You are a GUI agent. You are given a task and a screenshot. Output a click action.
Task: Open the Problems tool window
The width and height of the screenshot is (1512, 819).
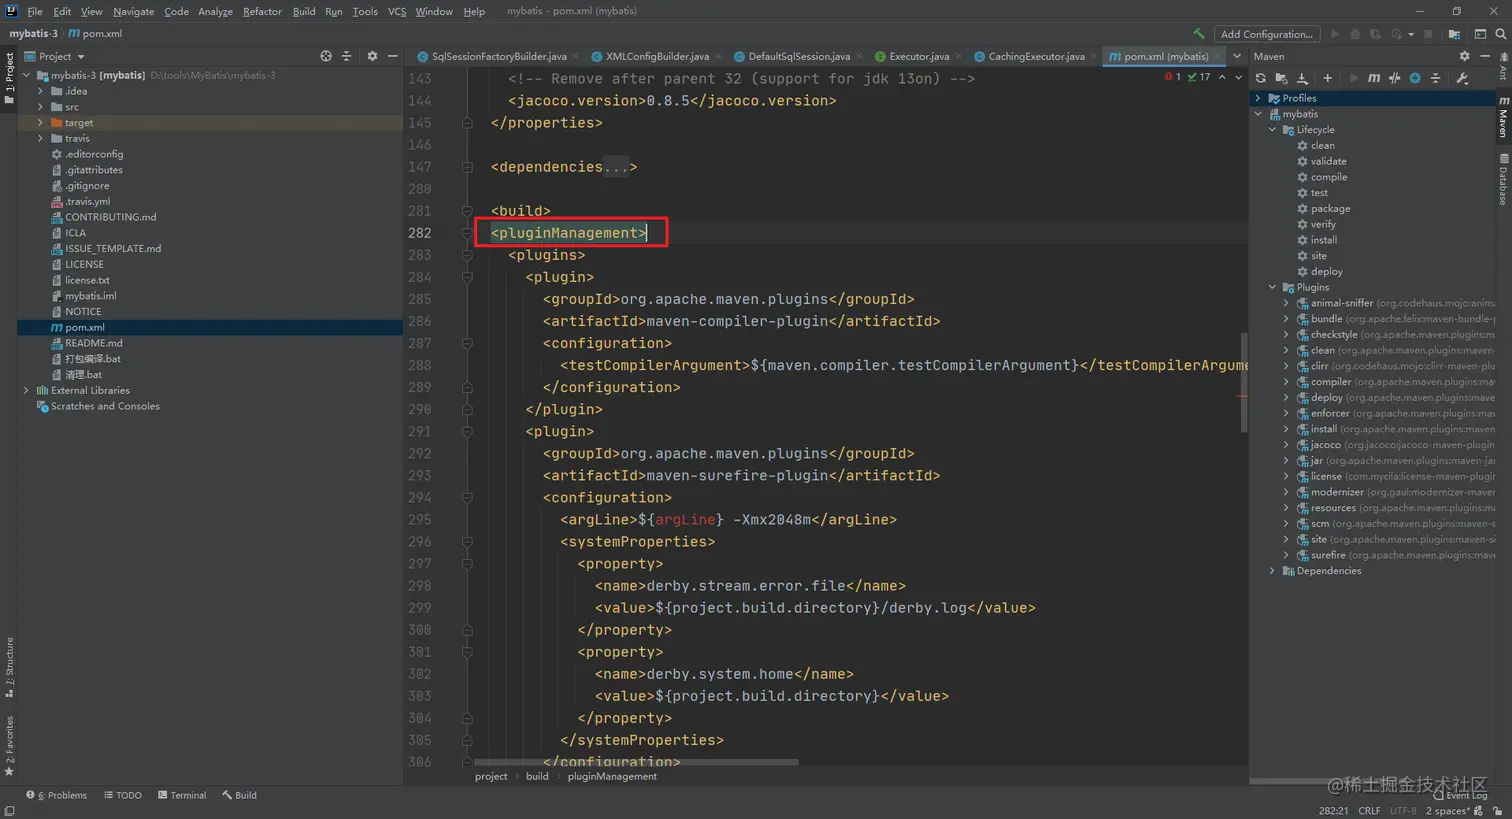coord(57,795)
